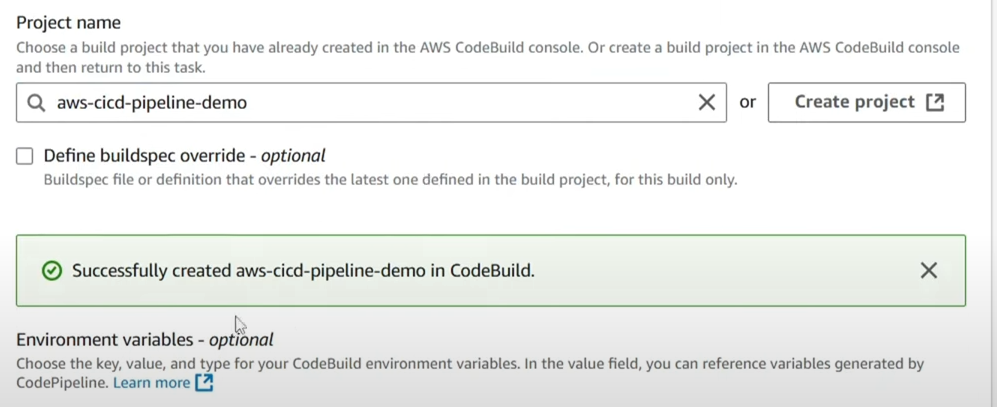Click the buildspec override description text
This screenshot has height=407, width=997.
[390, 180]
